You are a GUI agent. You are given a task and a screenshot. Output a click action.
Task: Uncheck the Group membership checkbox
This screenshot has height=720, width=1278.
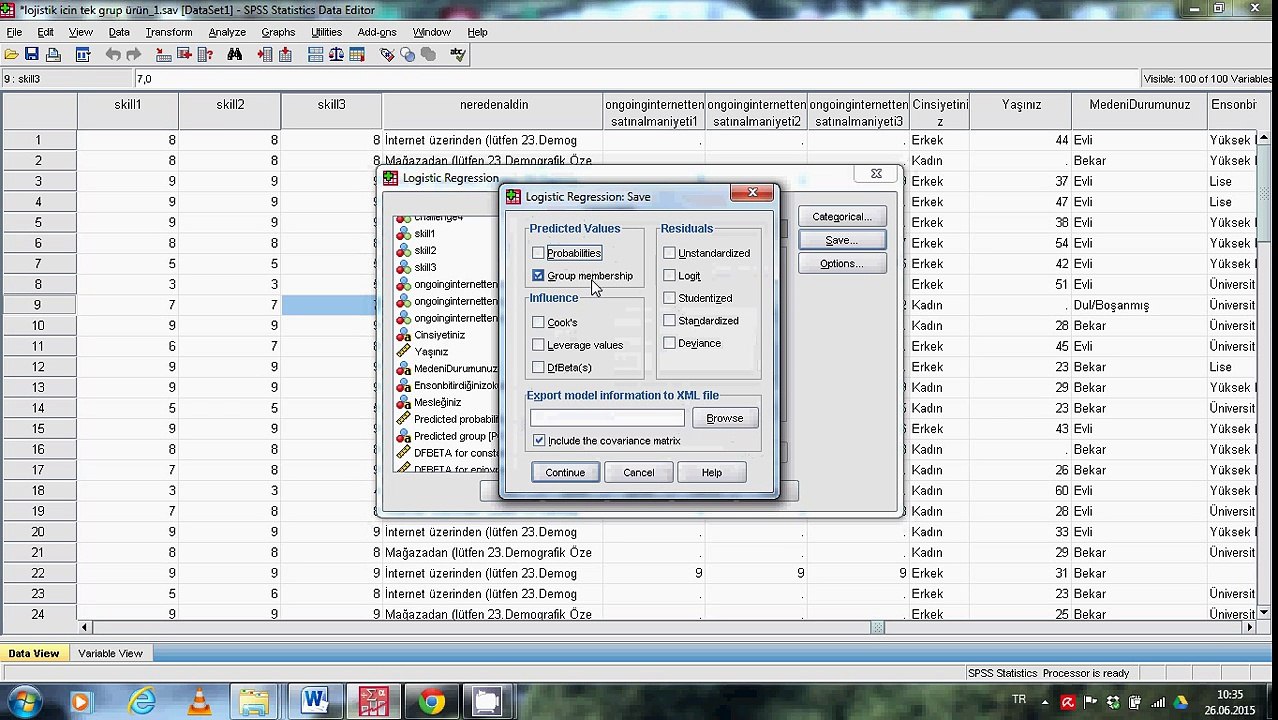point(538,275)
